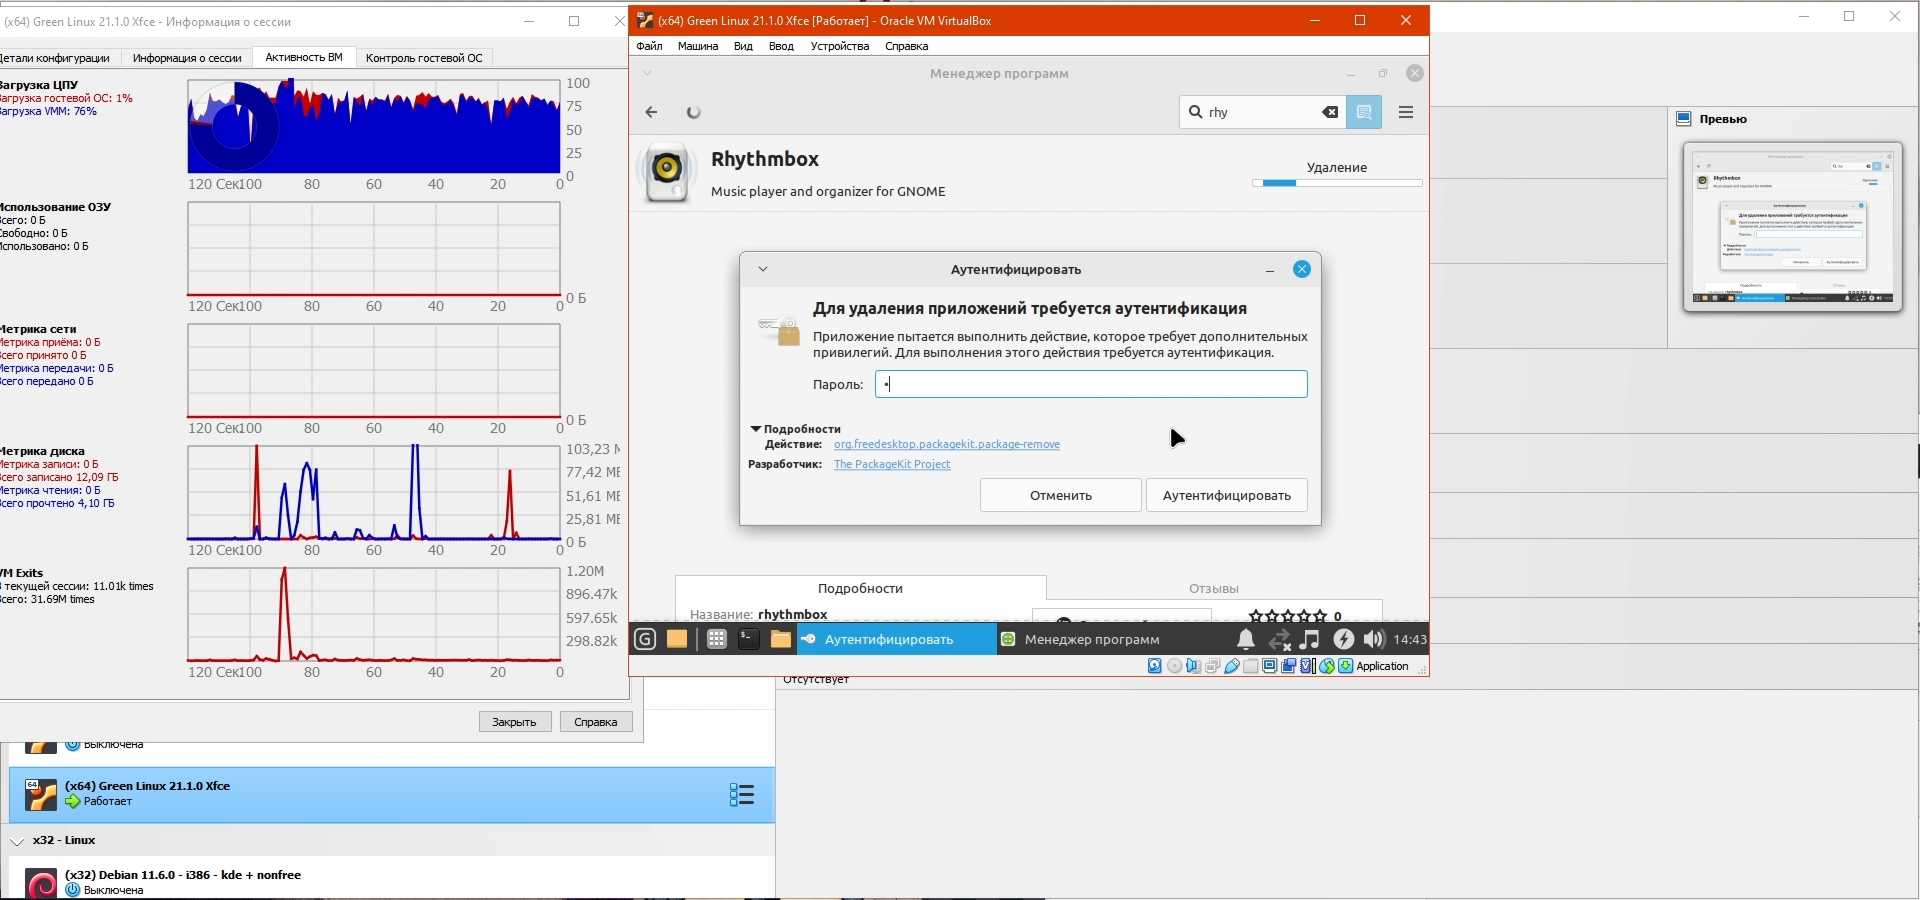Select the 'Активность ВМ' tab
Viewport: 1920px width, 900px height.
click(304, 57)
